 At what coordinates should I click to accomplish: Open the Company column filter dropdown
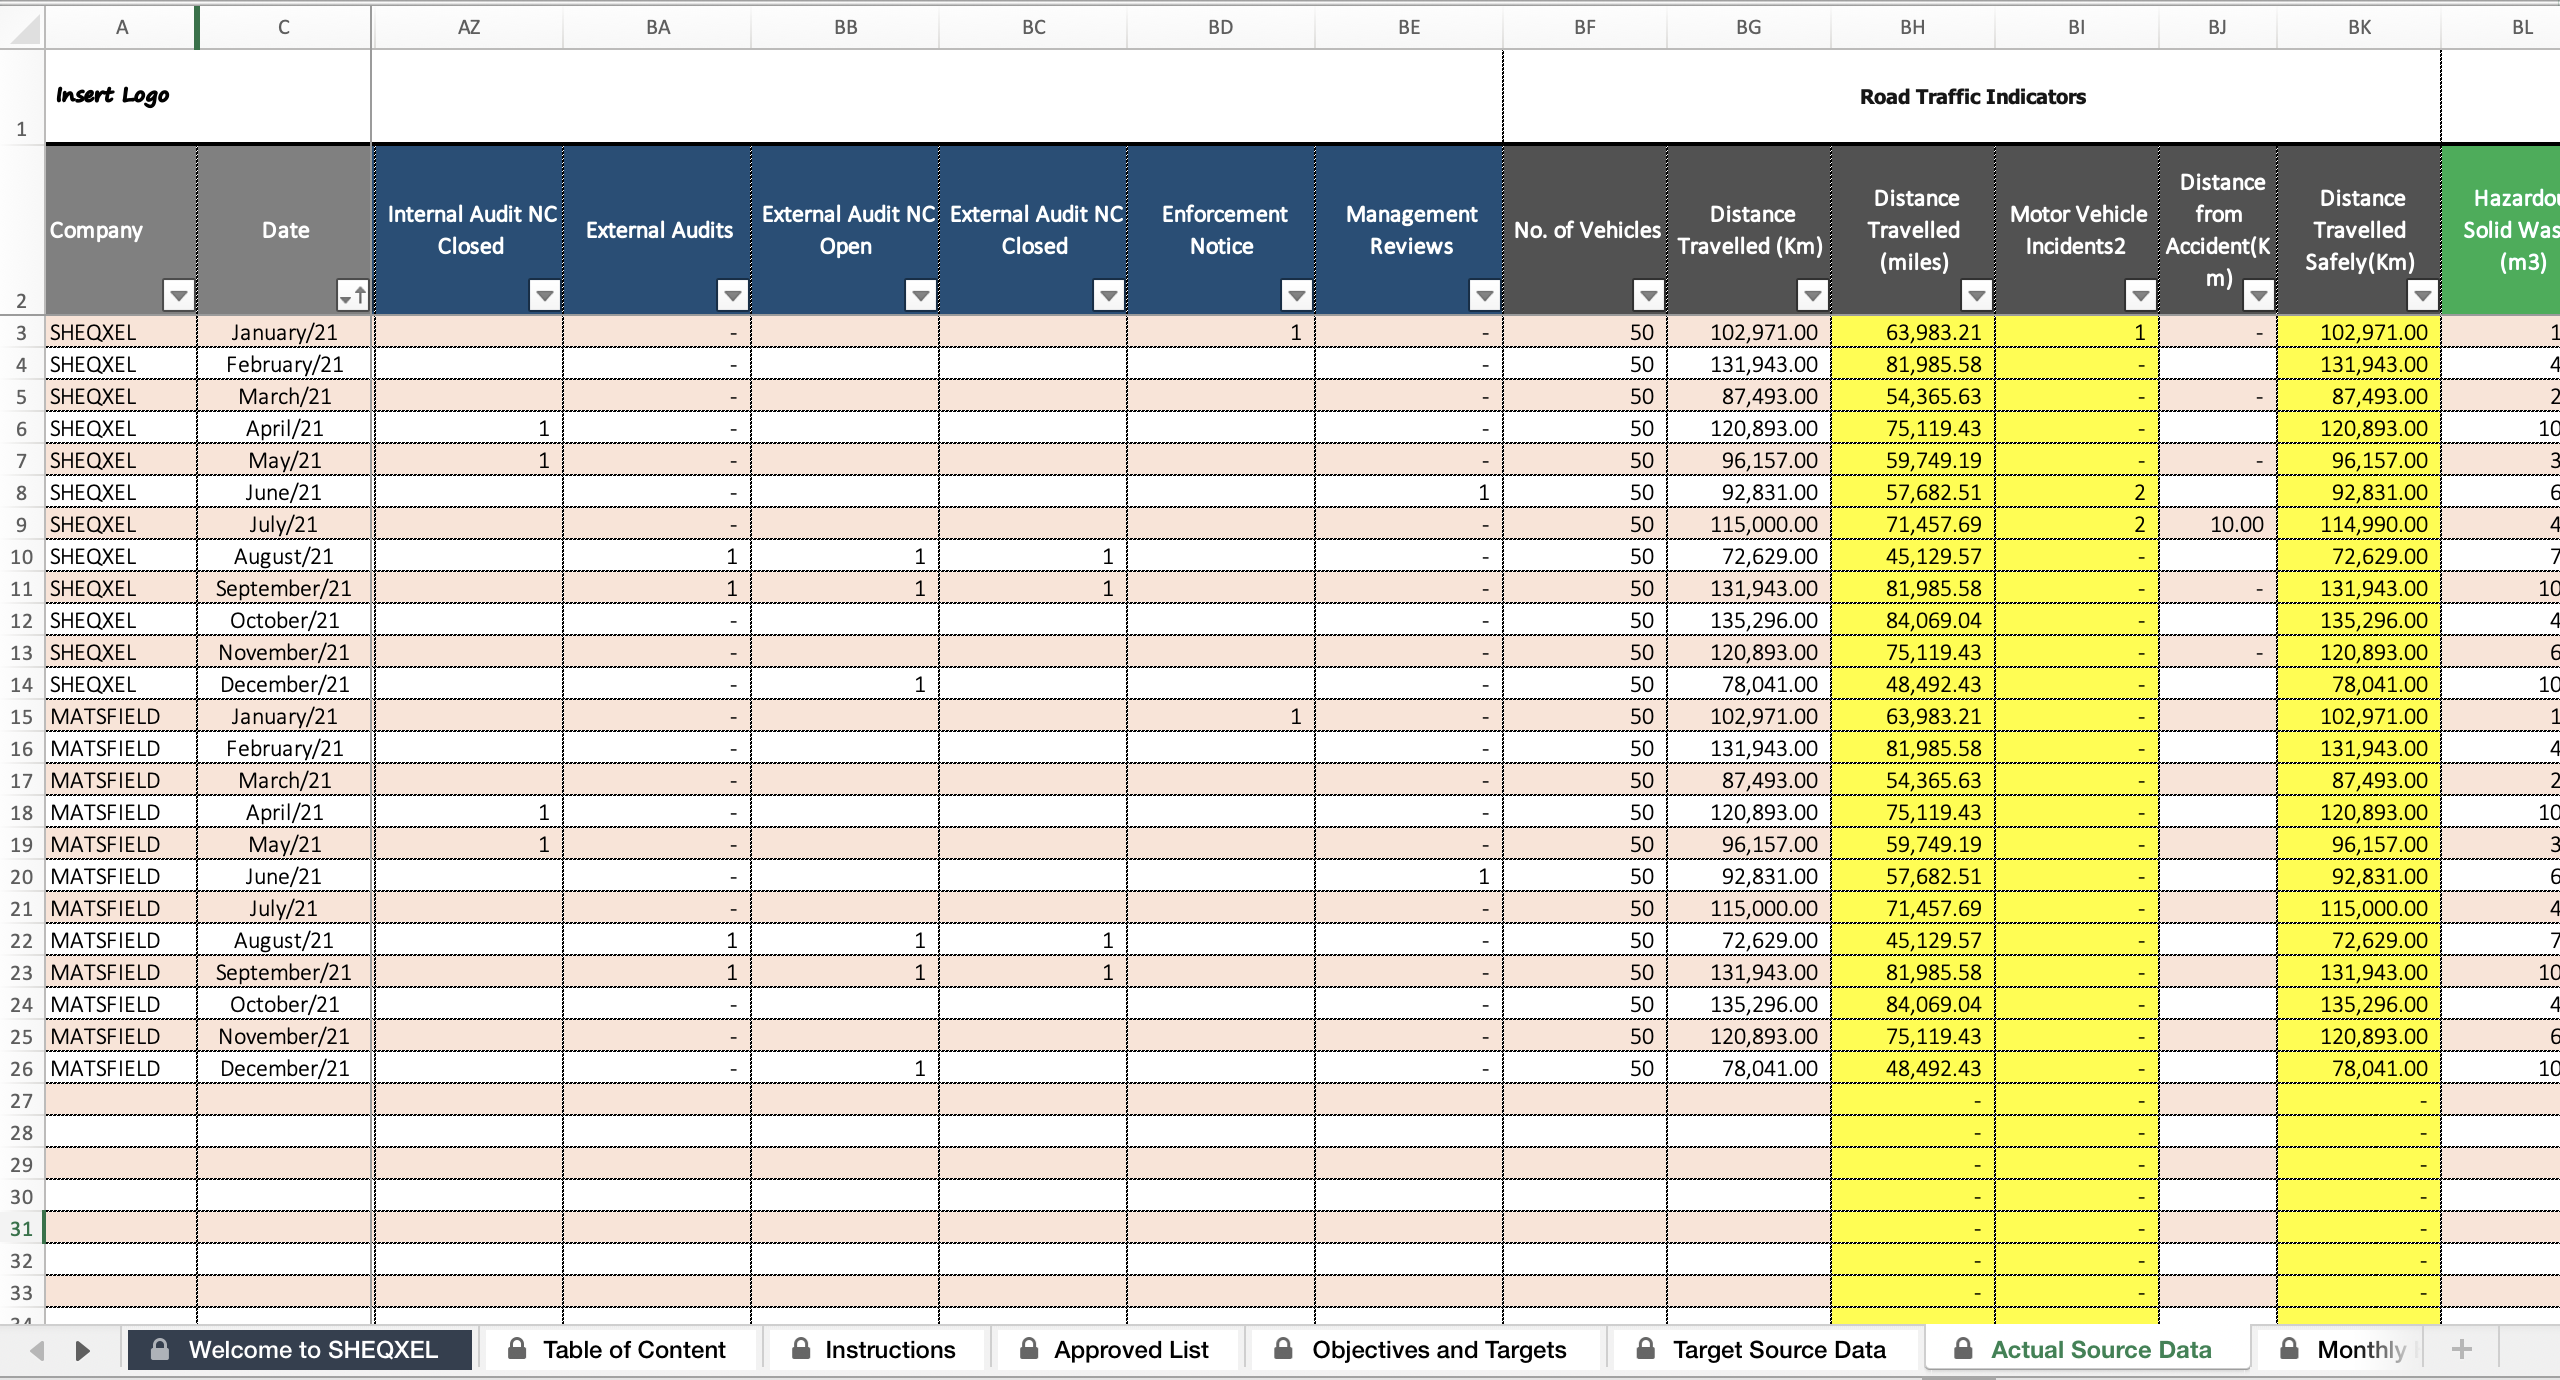[179, 296]
